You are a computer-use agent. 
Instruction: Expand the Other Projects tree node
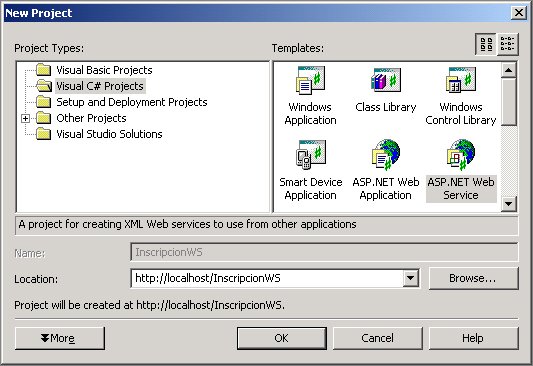[25, 118]
